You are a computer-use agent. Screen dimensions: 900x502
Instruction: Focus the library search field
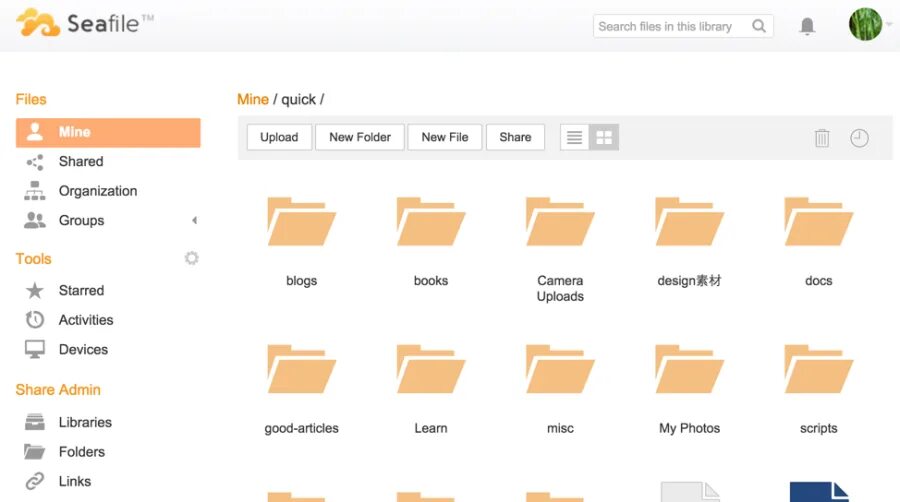682,26
